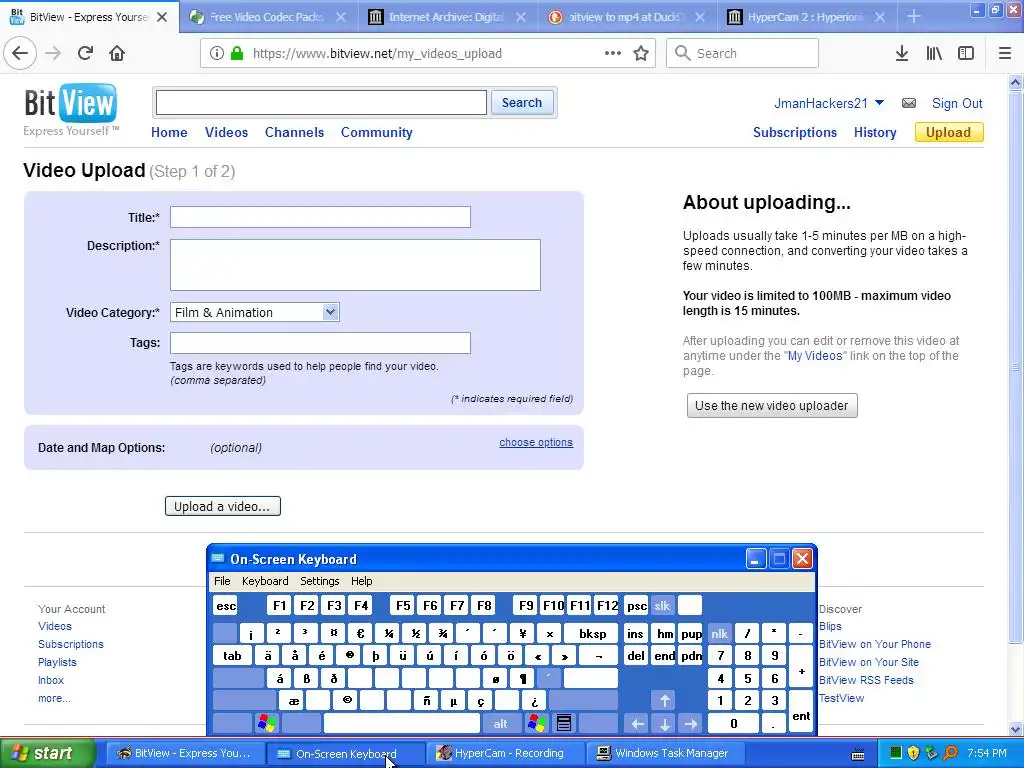Click the bksp key on On-Screen Keyboard
The width and height of the screenshot is (1024, 768).
click(592, 633)
